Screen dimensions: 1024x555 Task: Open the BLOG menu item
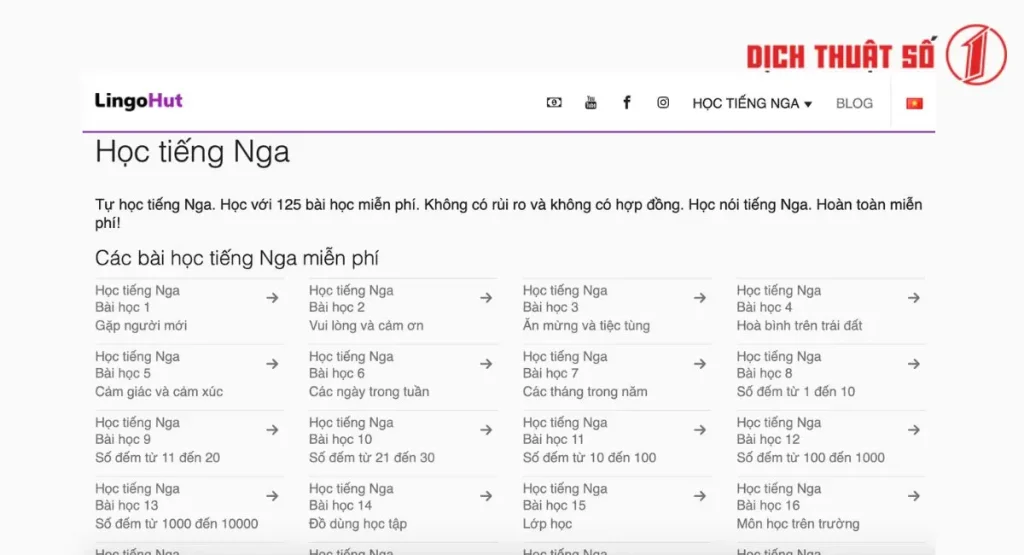(x=854, y=103)
